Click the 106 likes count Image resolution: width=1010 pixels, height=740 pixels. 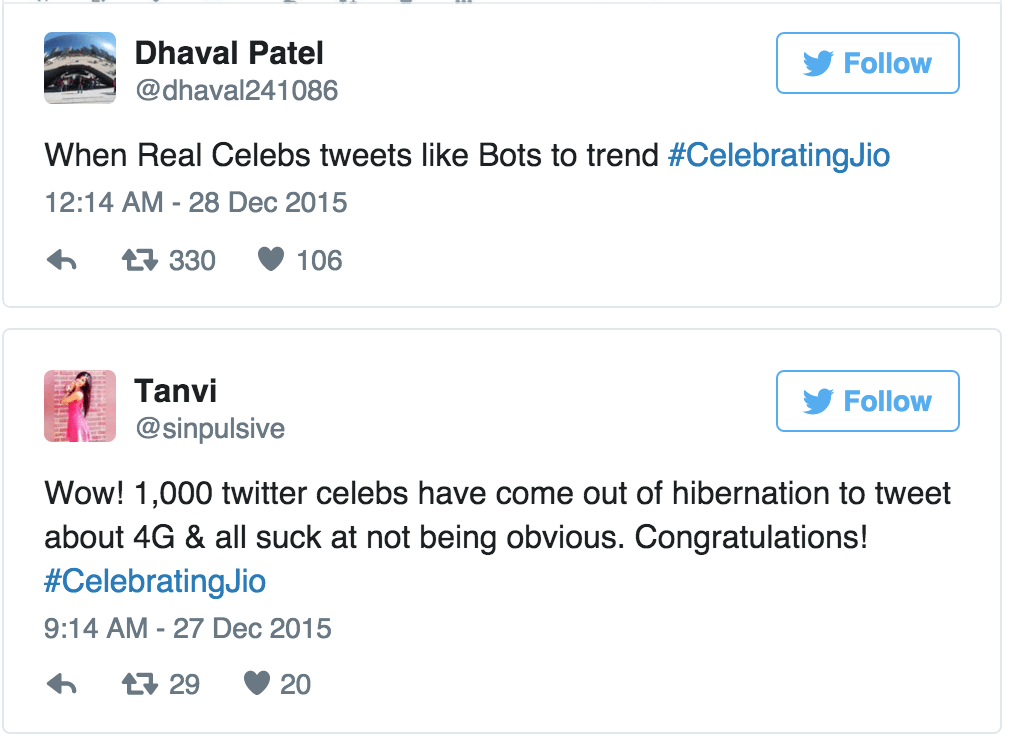tap(319, 261)
